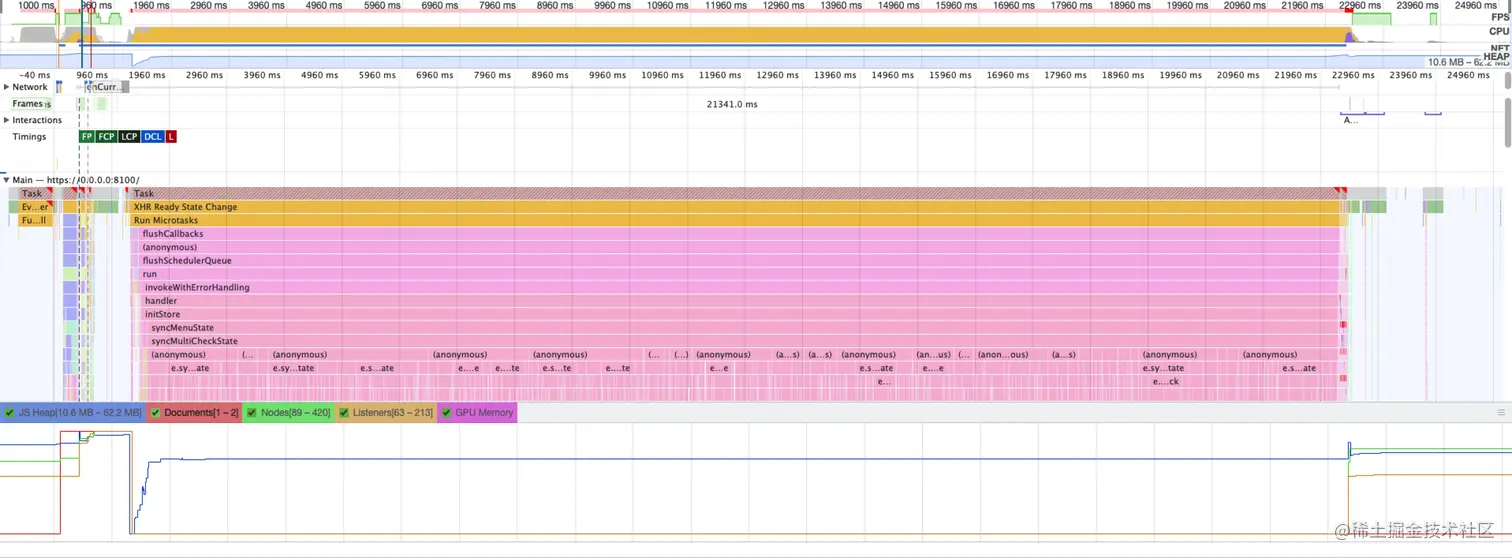This screenshot has height=558, width=1512.
Task: Select the FCP timing marker
Action: (106, 137)
